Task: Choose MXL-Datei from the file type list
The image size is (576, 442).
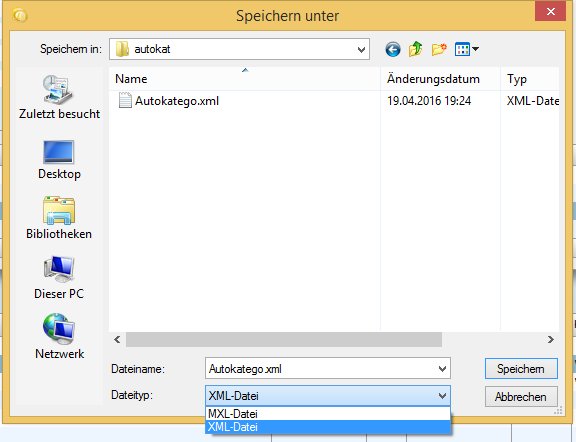Action: pos(328,414)
